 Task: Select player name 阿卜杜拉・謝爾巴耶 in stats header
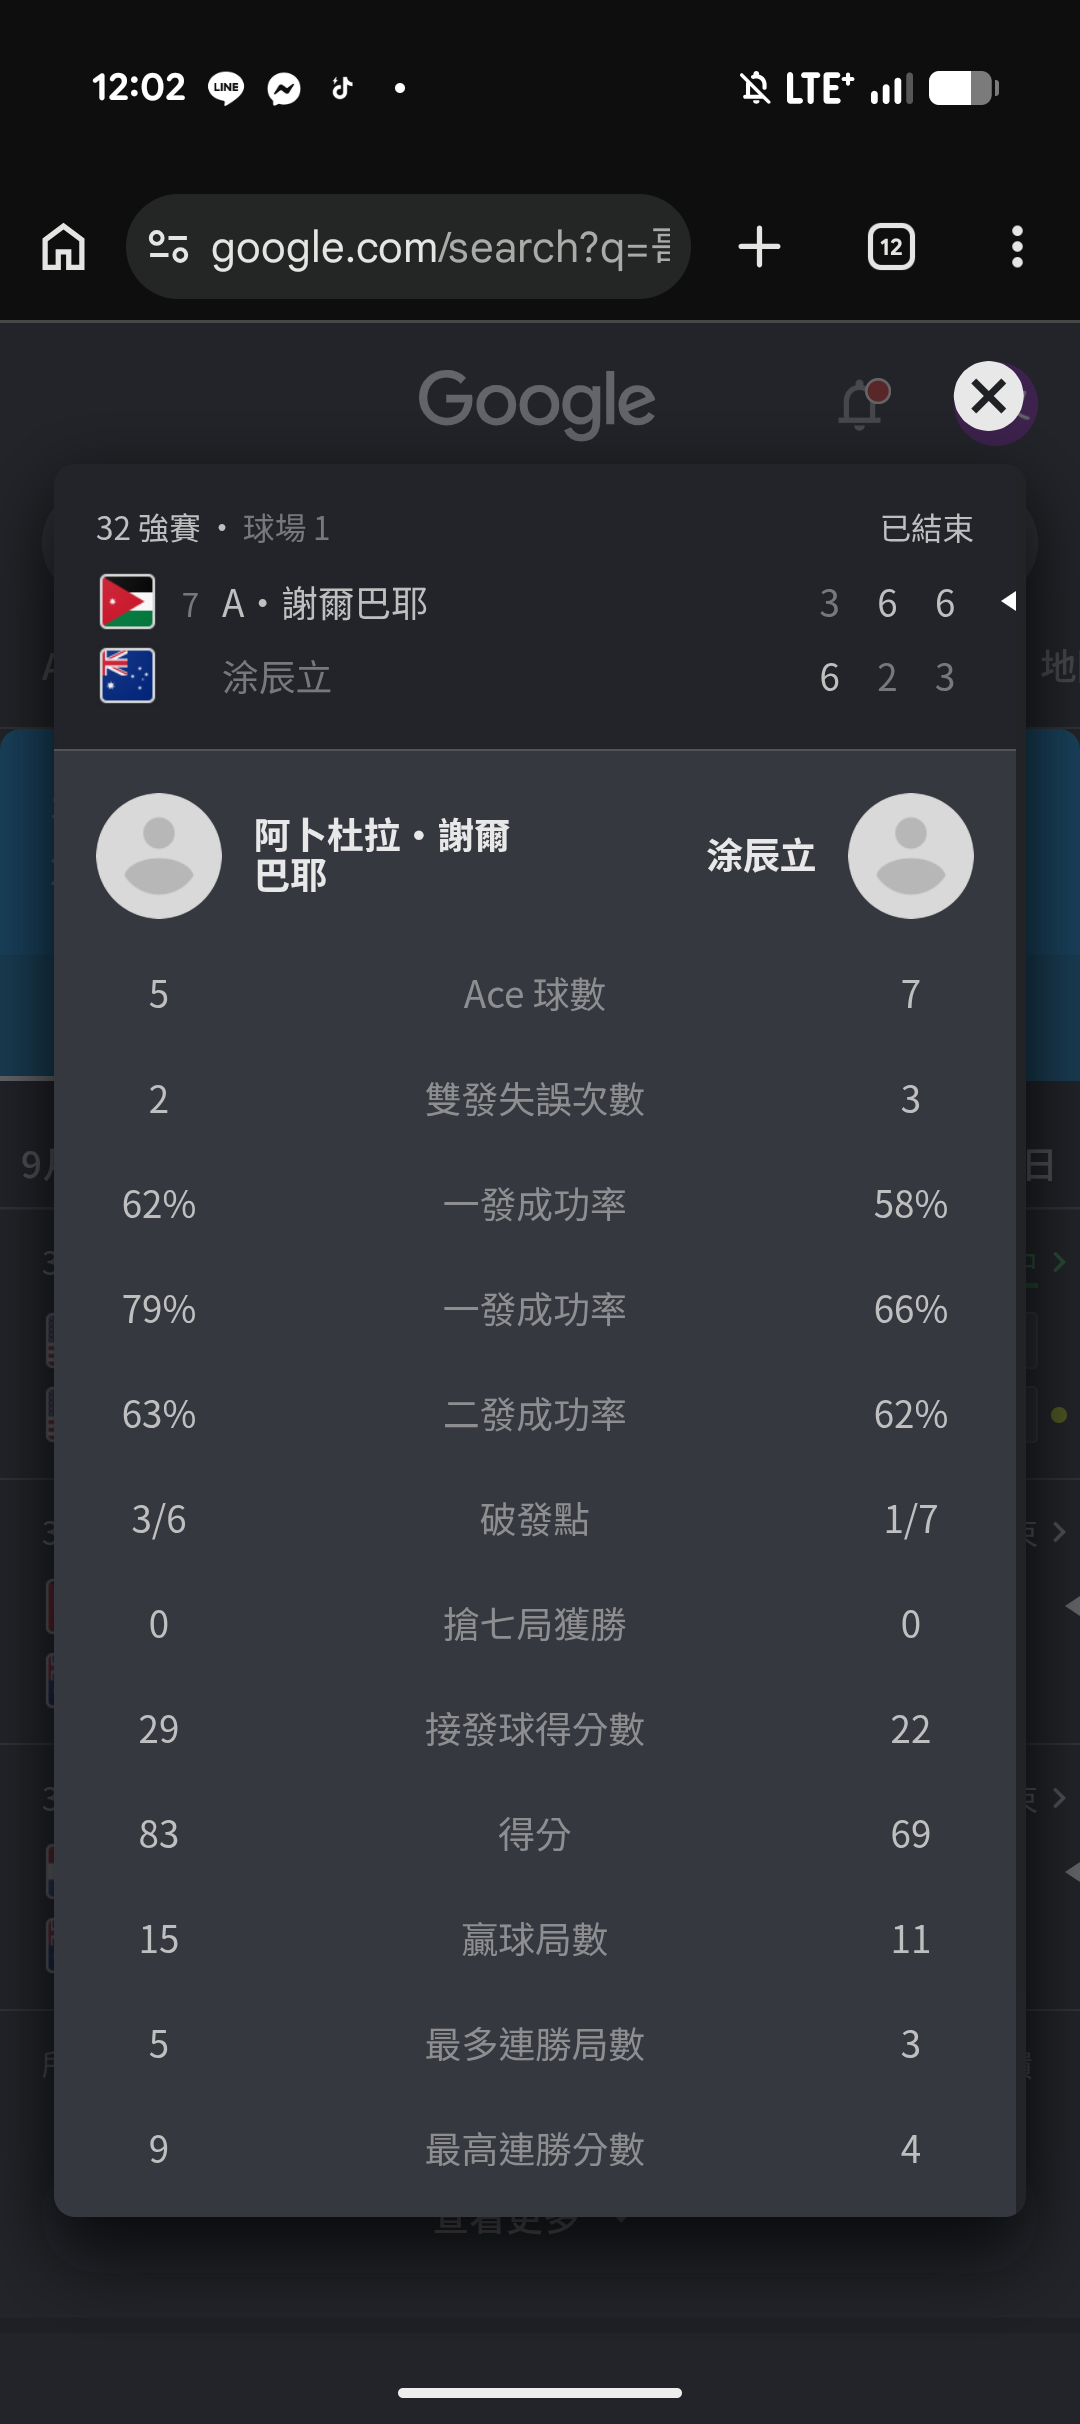click(x=381, y=856)
